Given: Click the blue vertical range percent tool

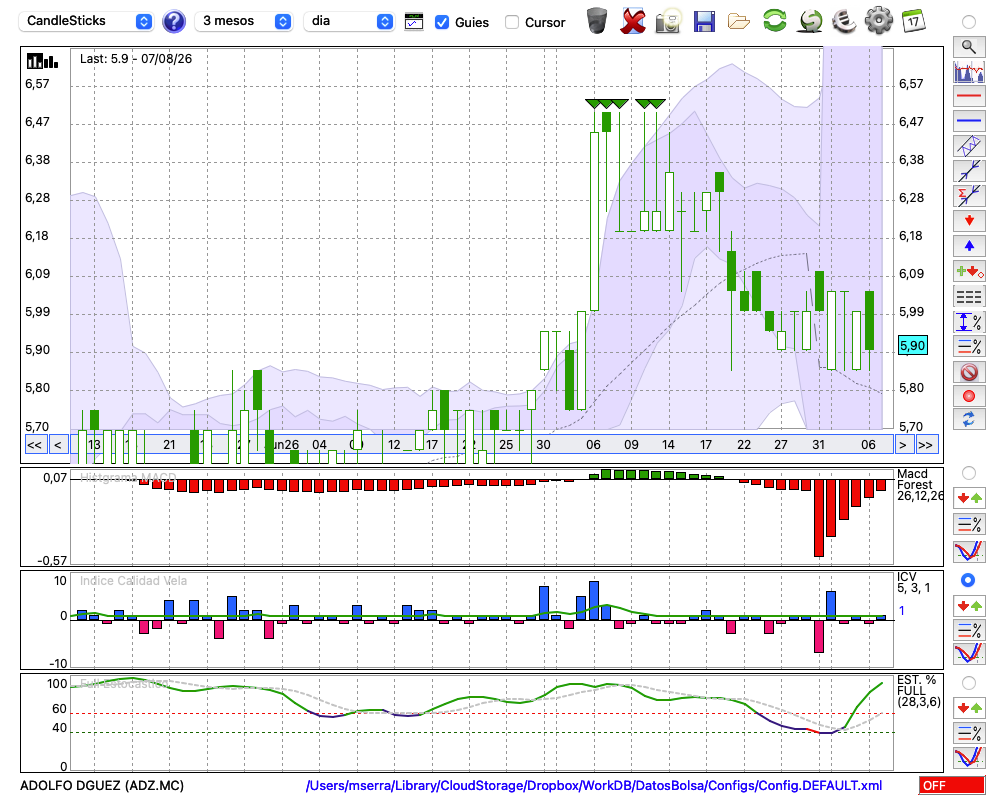Looking at the screenshot, I should coord(969,322).
